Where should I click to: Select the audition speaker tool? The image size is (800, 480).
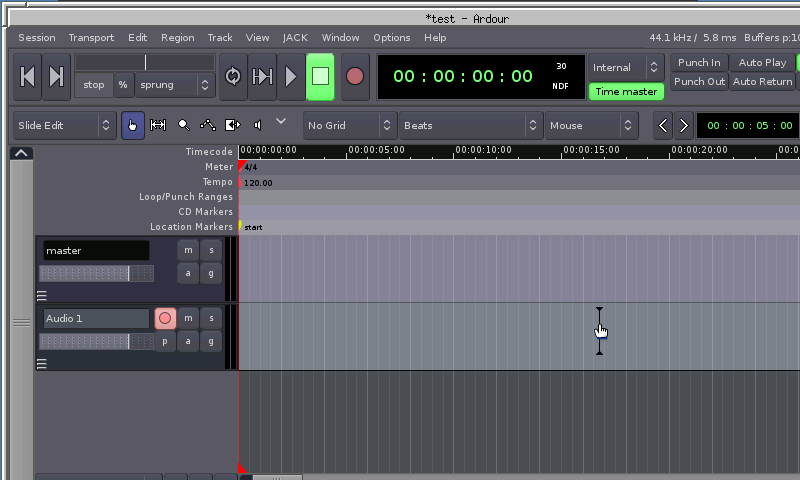(x=258, y=125)
